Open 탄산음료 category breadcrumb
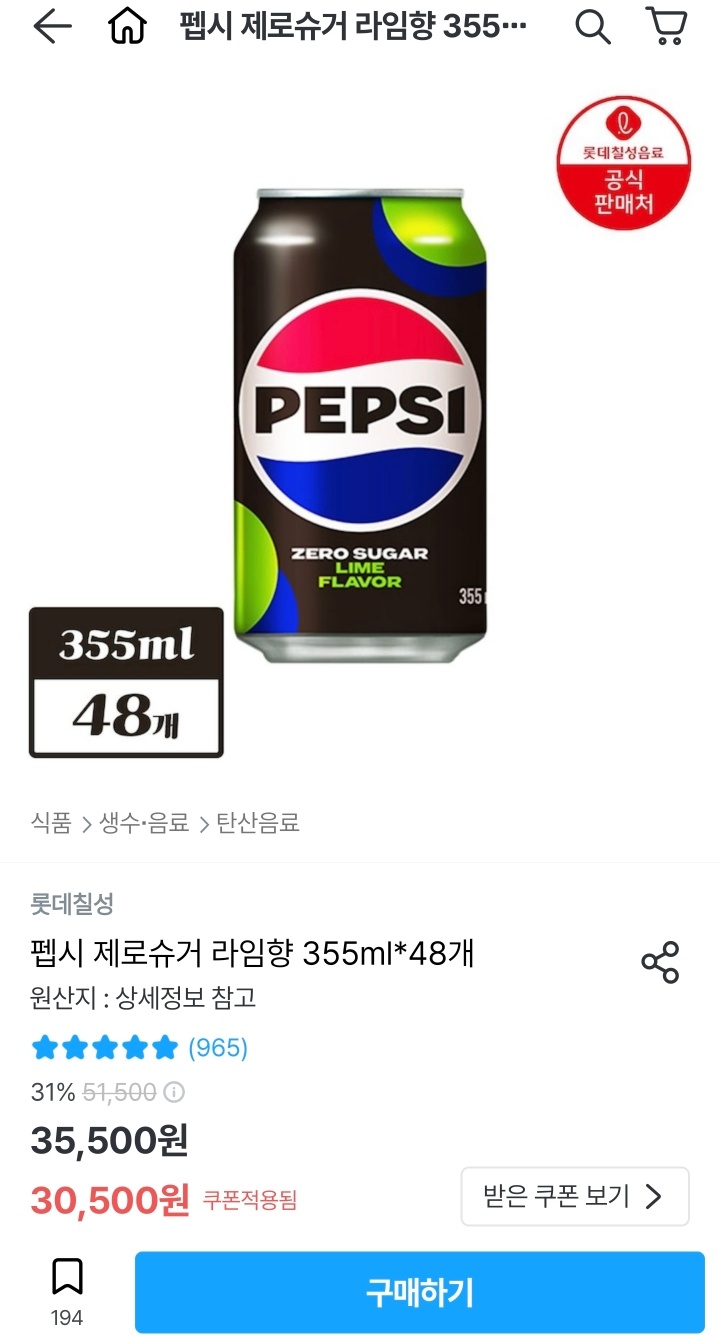 coord(258,823)
